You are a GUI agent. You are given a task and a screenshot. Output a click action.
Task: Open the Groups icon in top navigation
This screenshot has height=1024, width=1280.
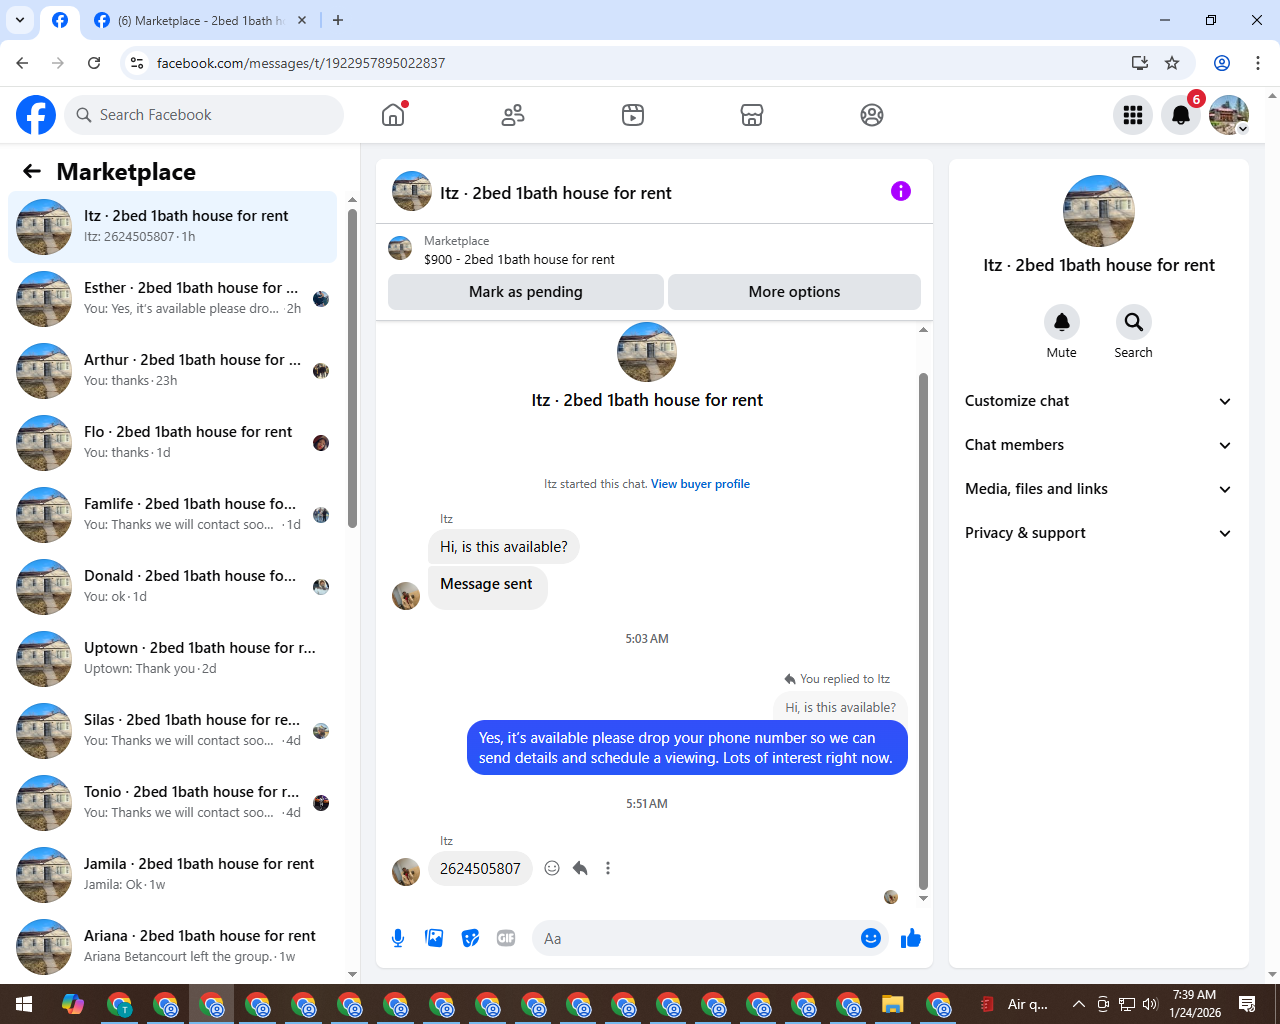(872, 115)
